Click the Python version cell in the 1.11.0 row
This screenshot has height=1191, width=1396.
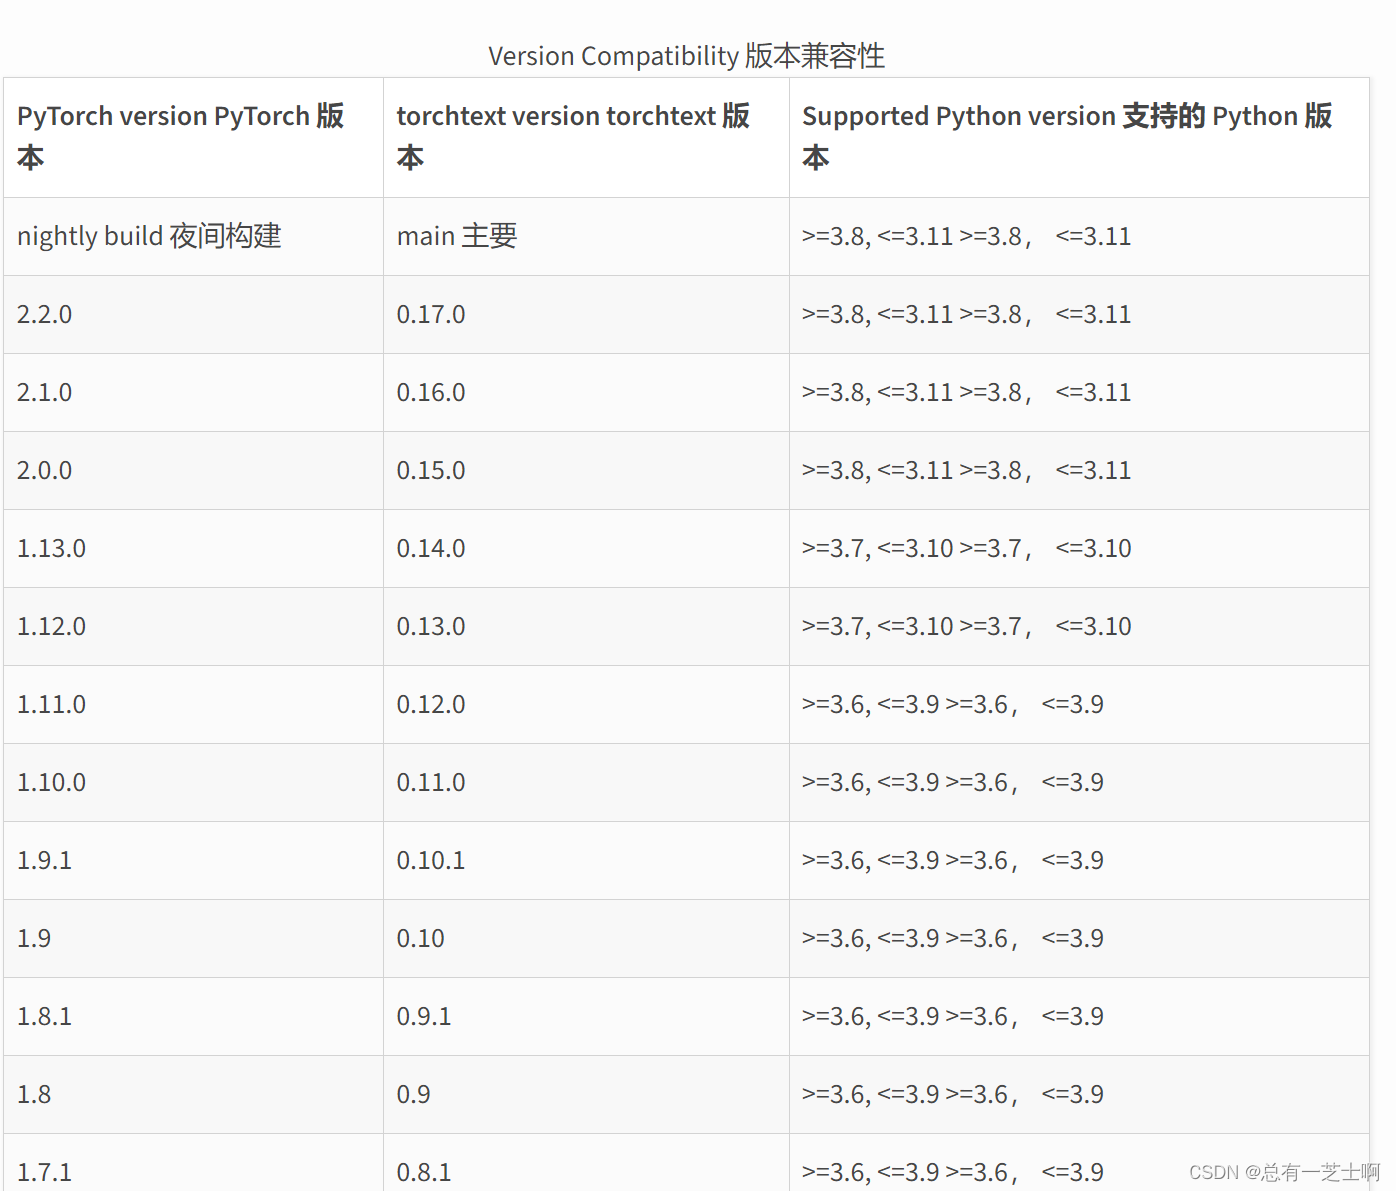(x=1079, y=705)
